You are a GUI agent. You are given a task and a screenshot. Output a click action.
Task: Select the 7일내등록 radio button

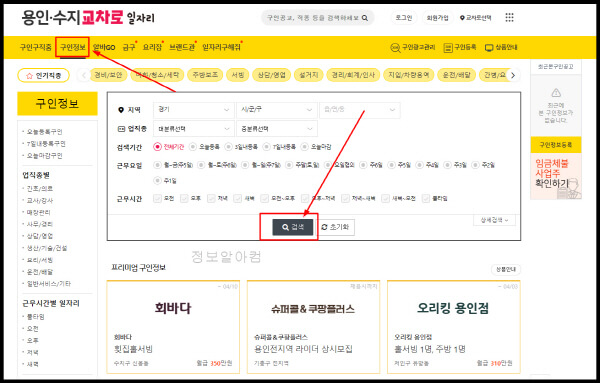coord(266,147)
